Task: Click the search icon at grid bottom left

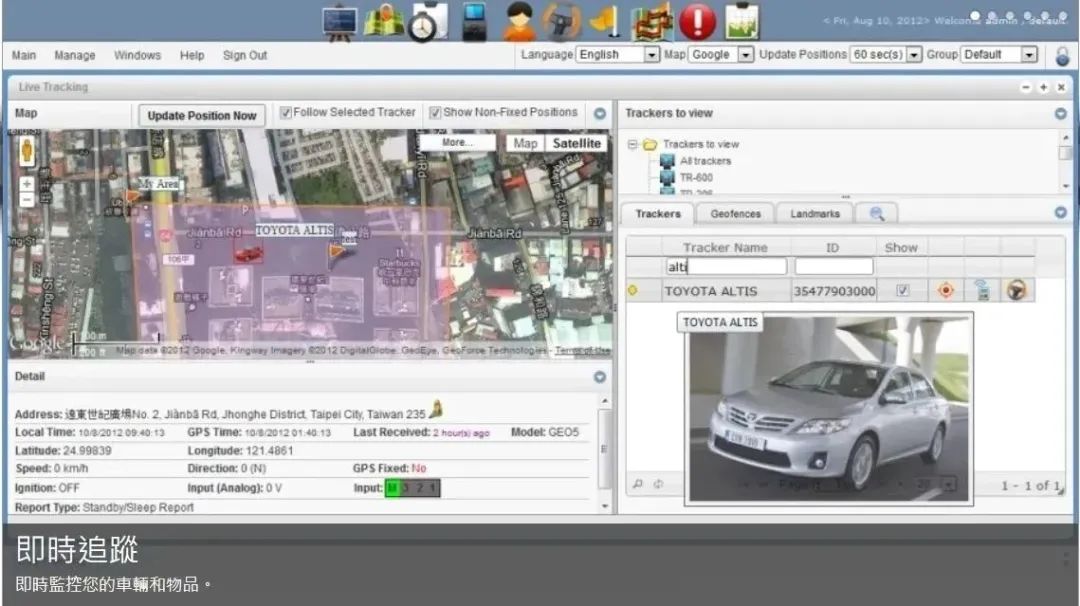Action: 638,484
